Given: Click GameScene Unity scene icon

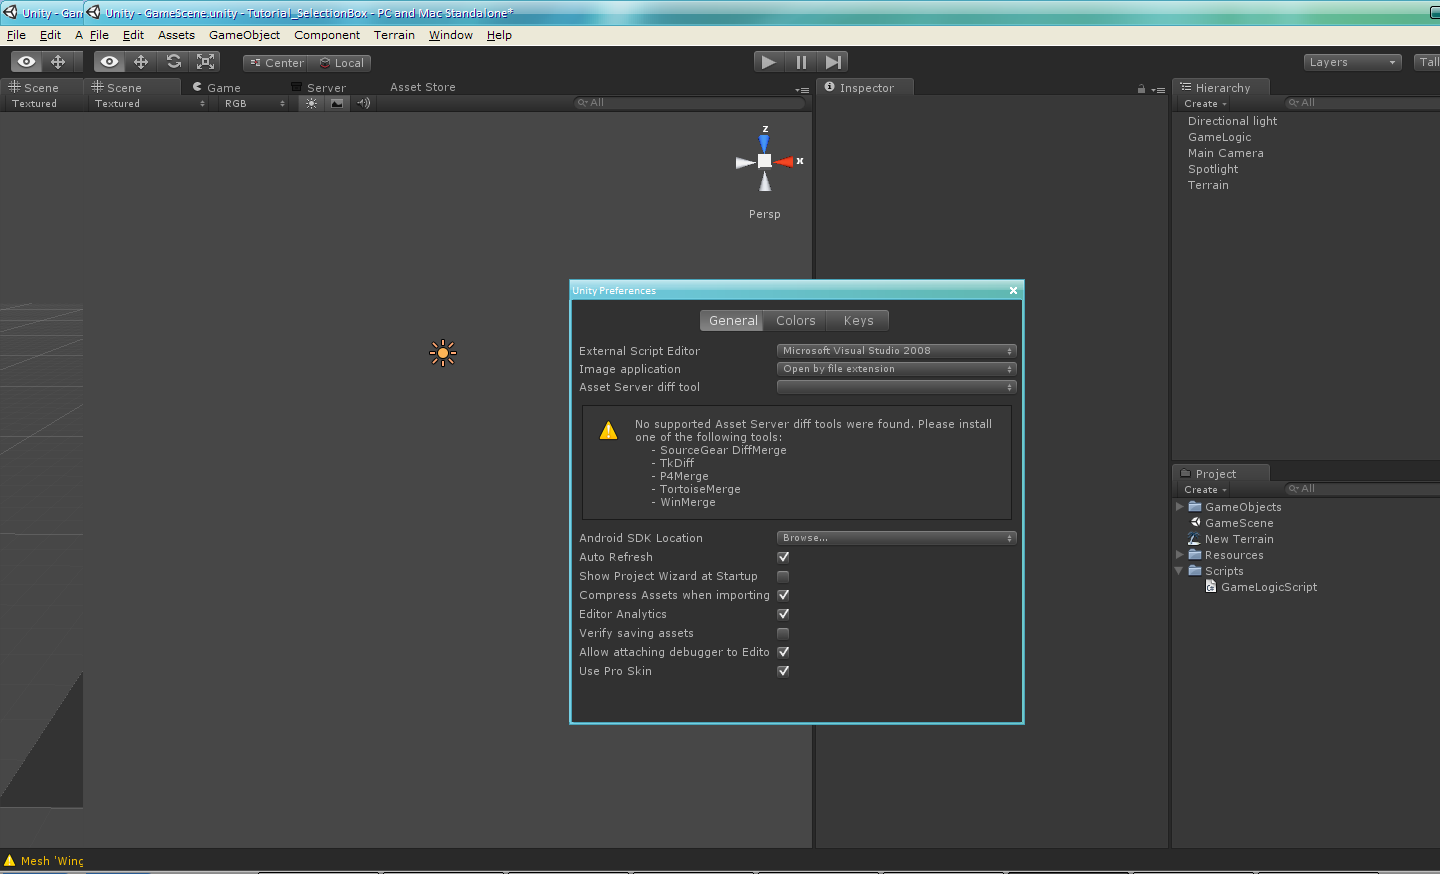Looking at the screenshot, I should pyautogui.click(x=1195, y=523).
